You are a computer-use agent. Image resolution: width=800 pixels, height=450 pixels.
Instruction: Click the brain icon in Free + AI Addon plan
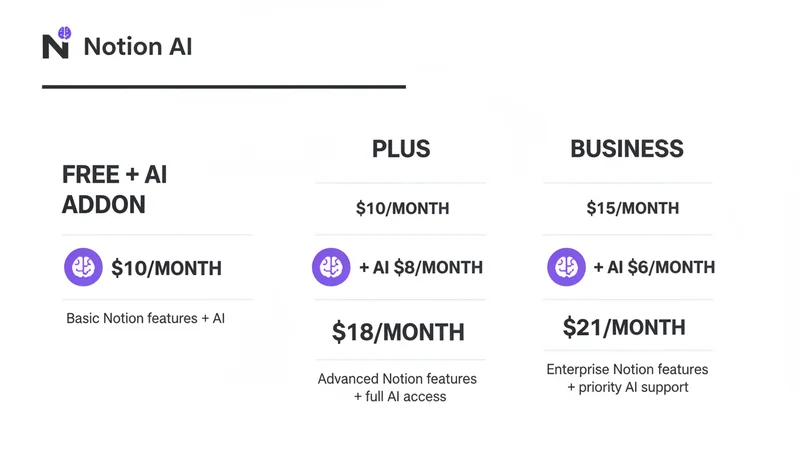pos(83,267)
